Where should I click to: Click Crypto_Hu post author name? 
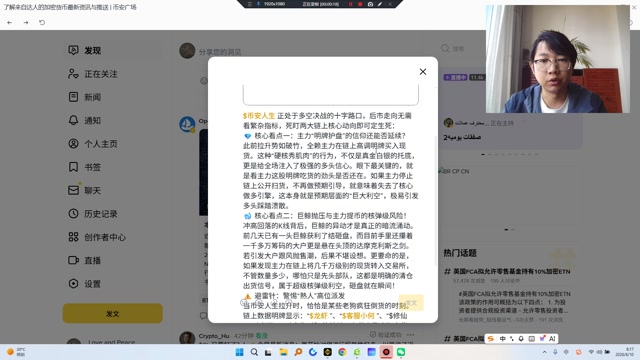coord(214,336)
